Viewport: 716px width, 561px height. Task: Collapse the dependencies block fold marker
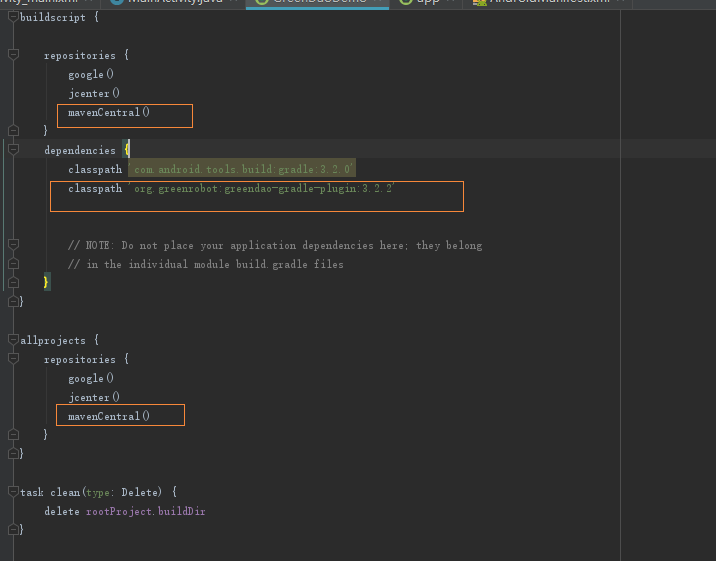(x=13, y=150)
